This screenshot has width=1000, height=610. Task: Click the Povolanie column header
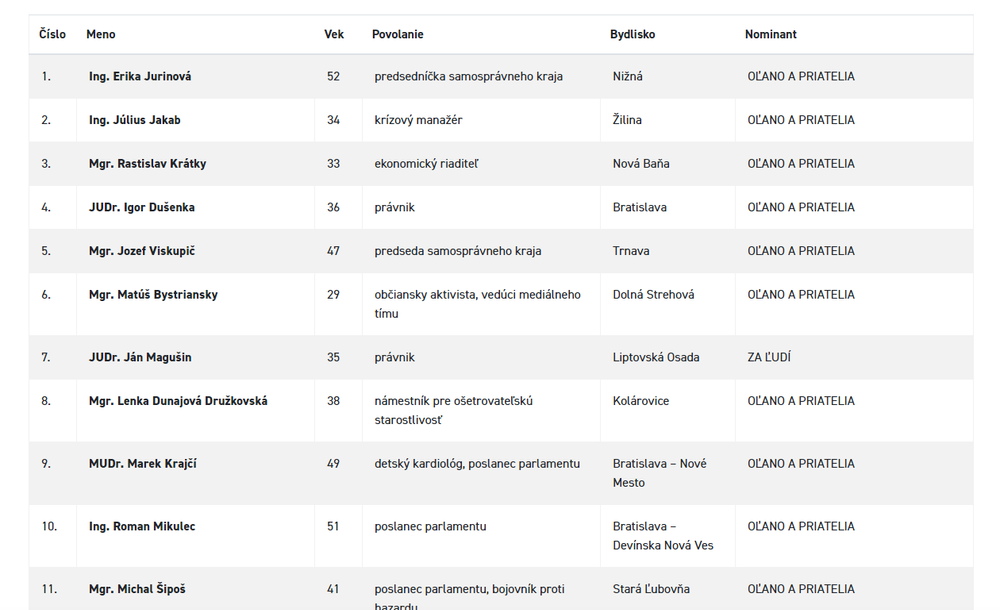click(x=397, y=34)
